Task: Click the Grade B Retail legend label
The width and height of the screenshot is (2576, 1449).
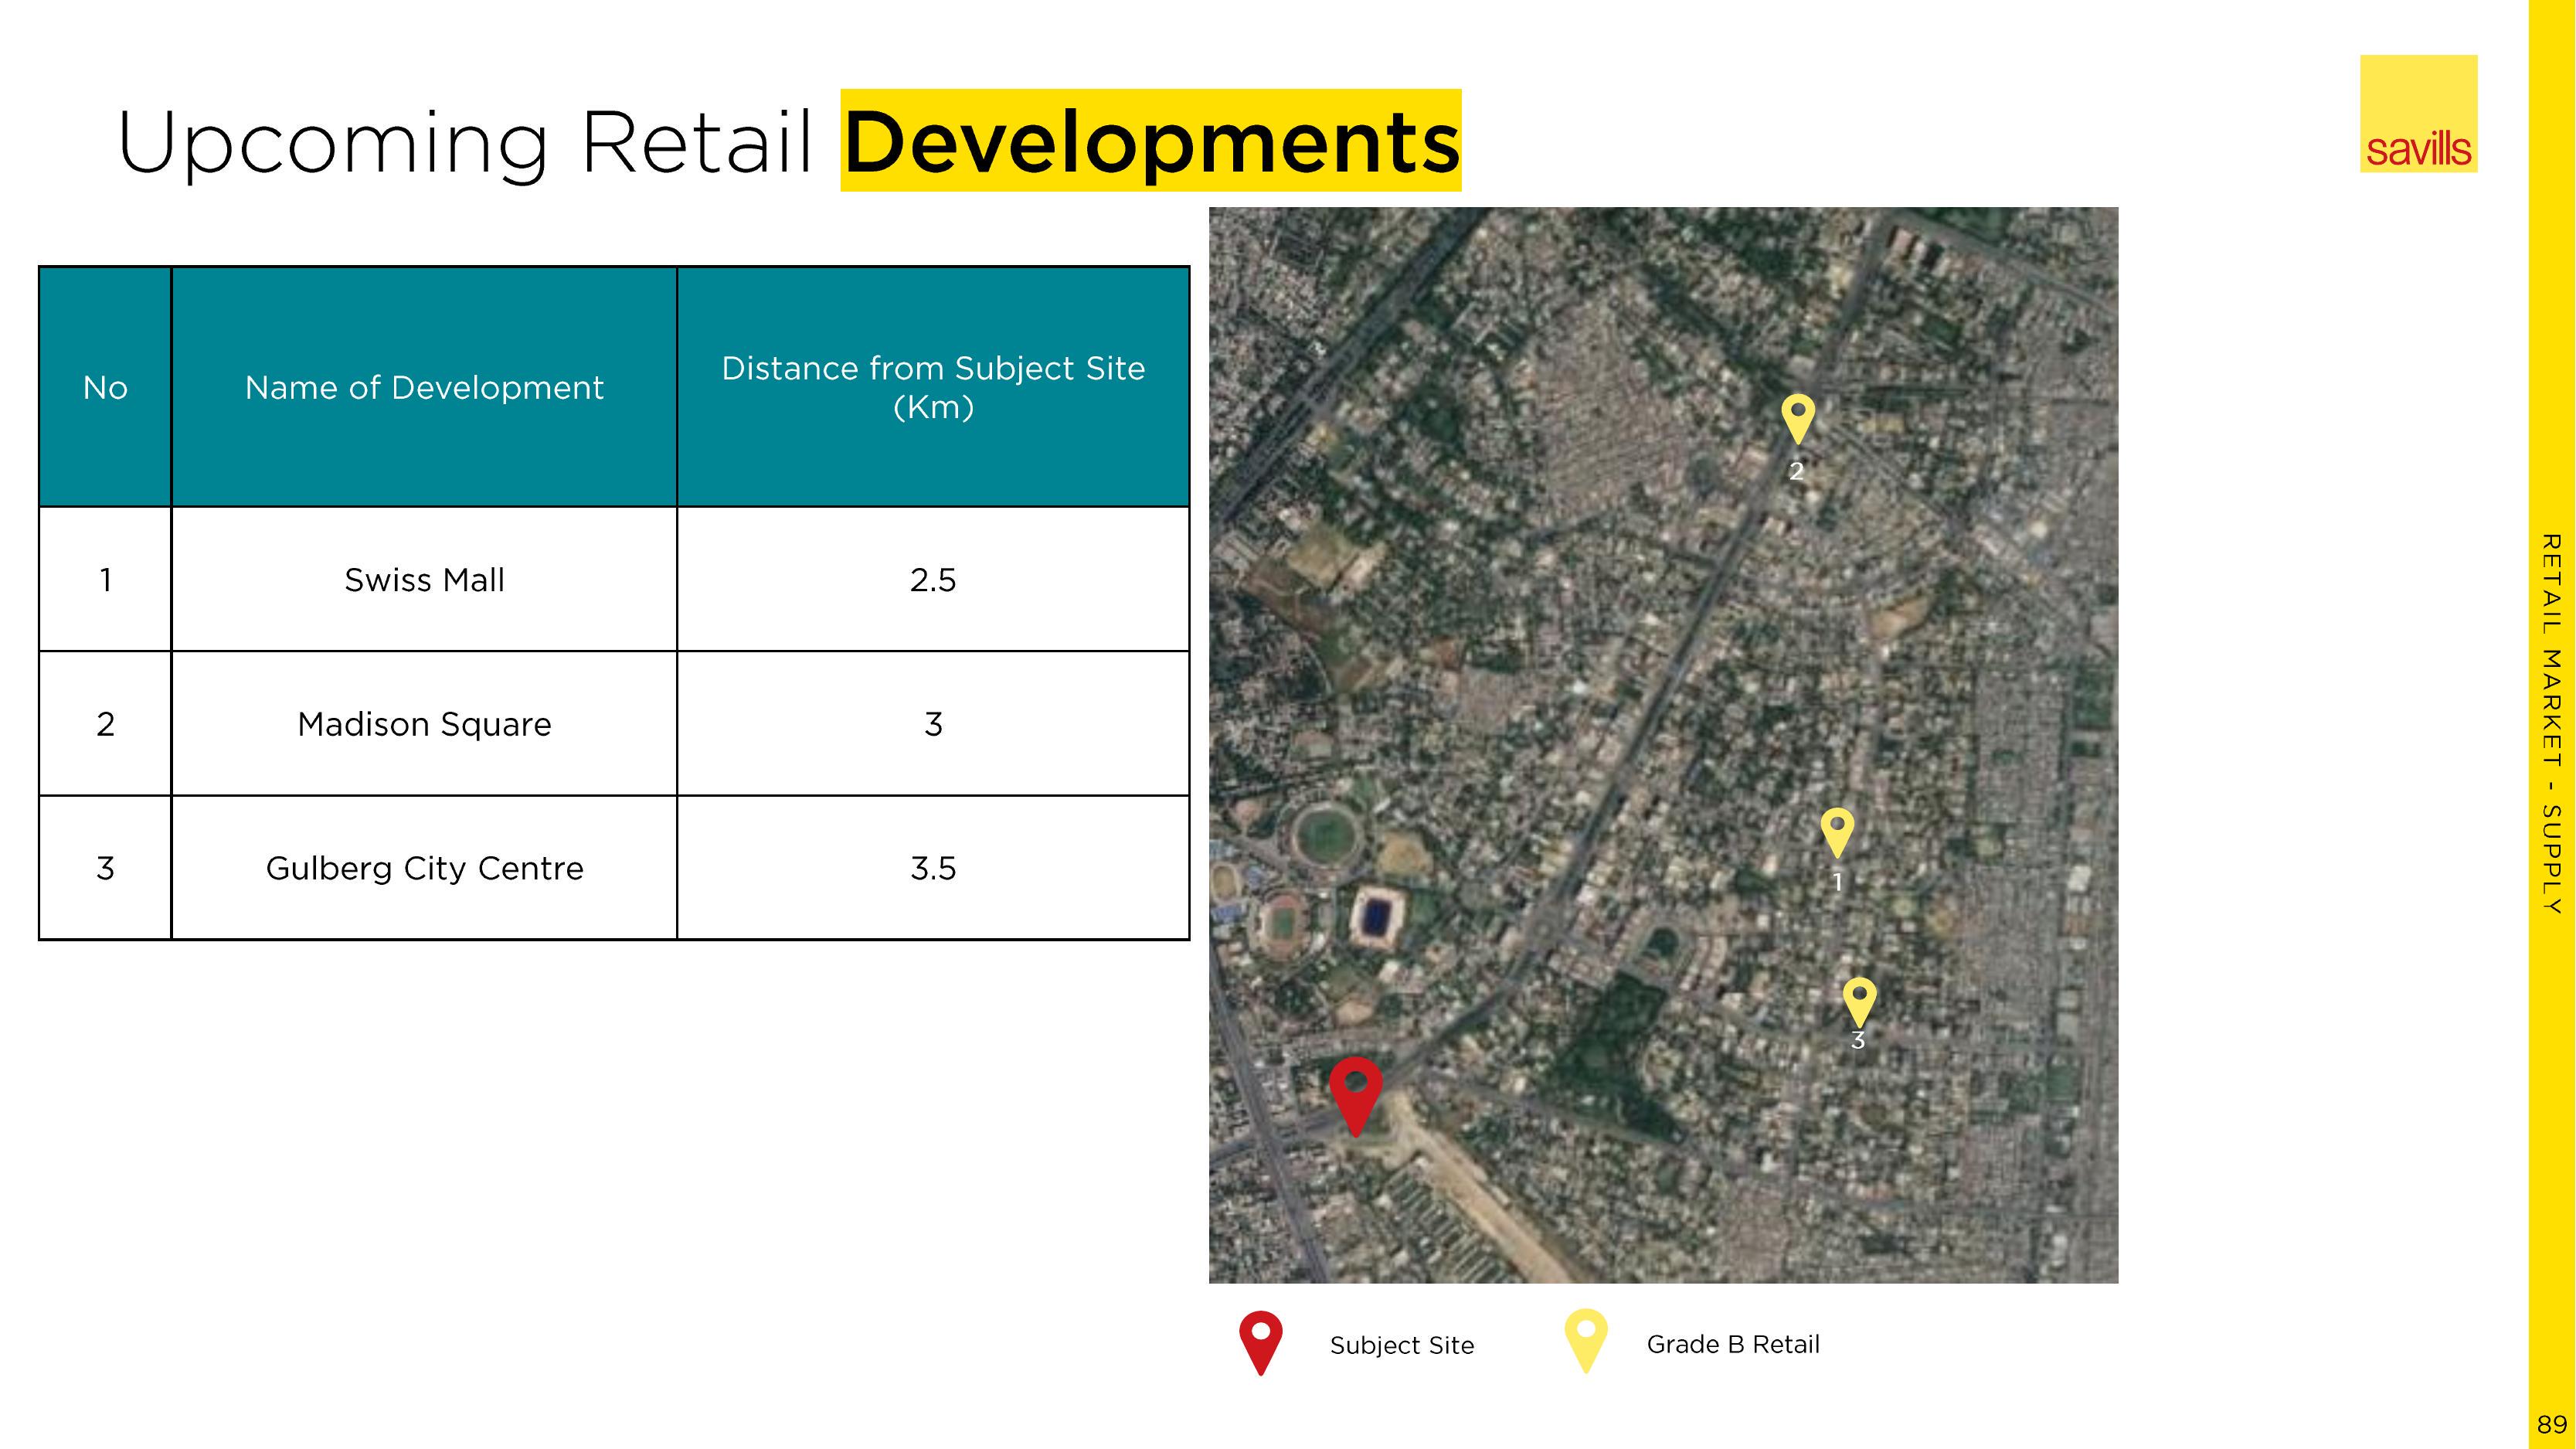Action: click(x=1732, y=1344)
